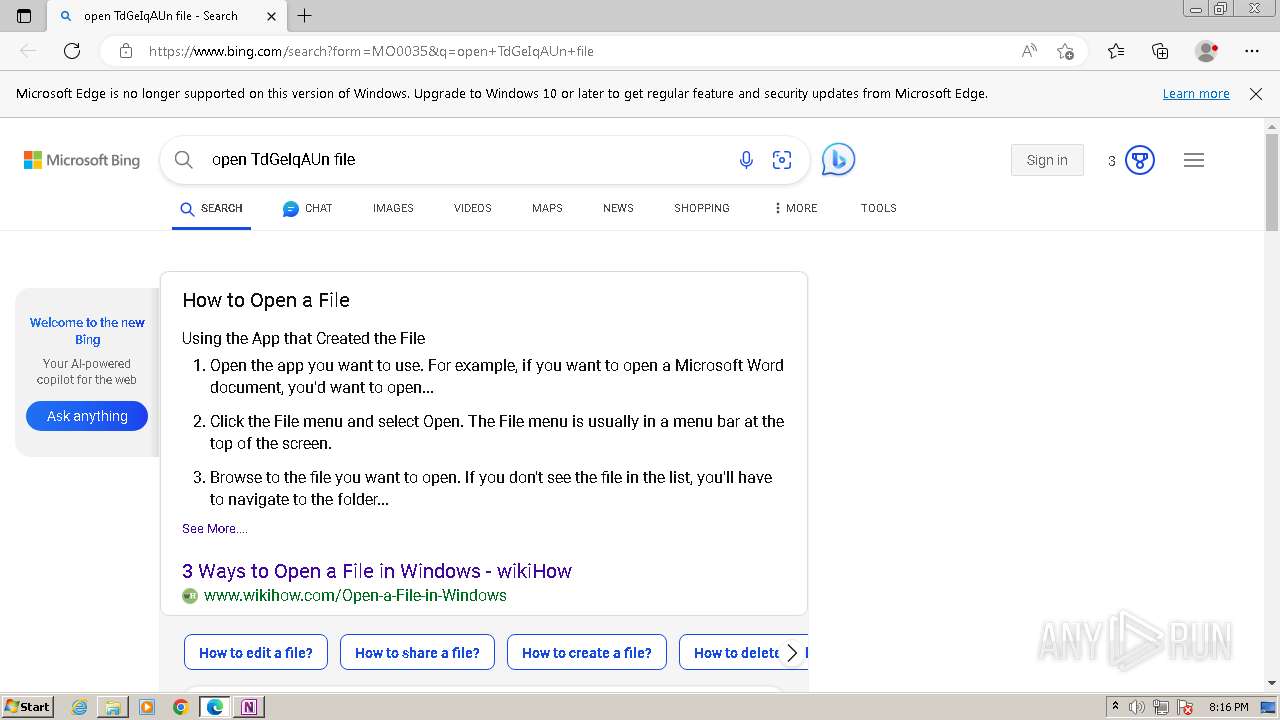
Task: Open Read aloud icon in address bar
Action: (x=1029, y=51)
